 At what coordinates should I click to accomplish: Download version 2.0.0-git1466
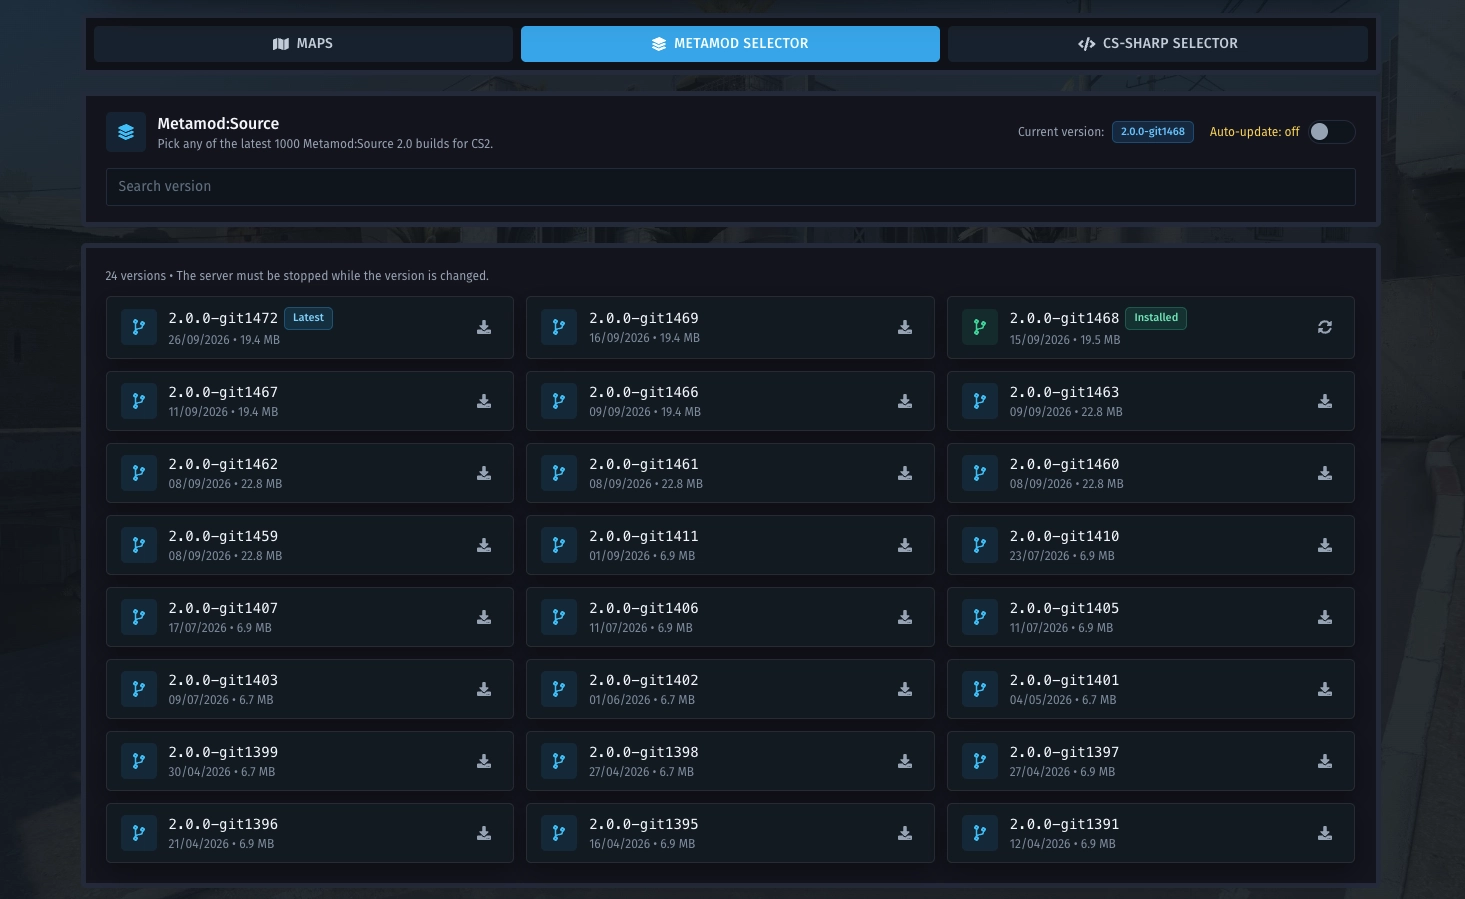tap(905, 401)
